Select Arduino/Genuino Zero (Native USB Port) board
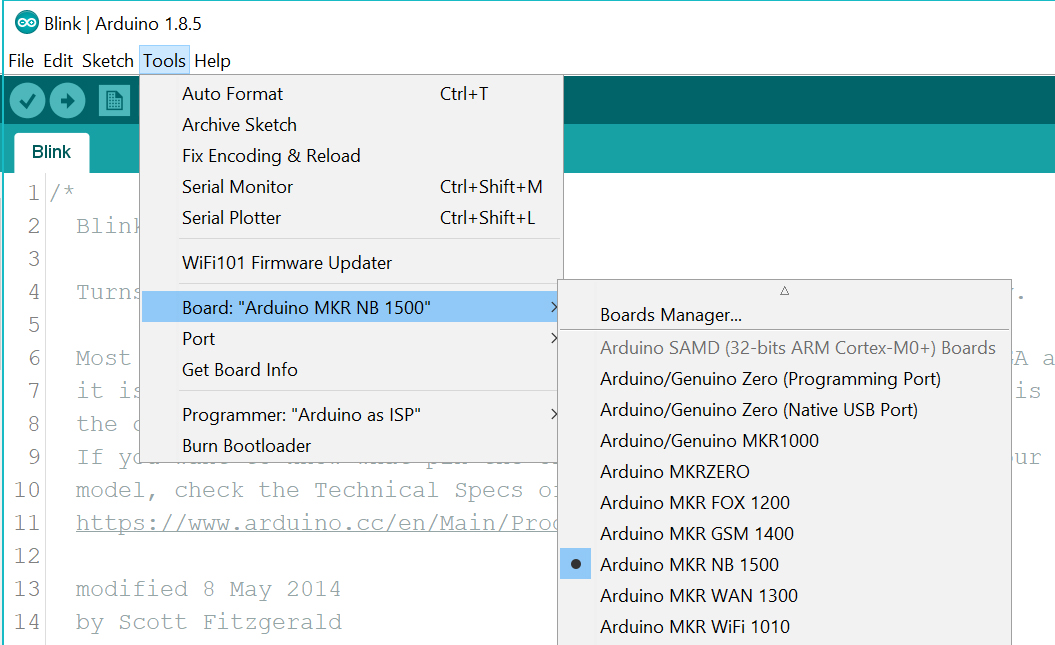Image resolution: width=1055 pixels, height=645 pixels. click(785, 410)
